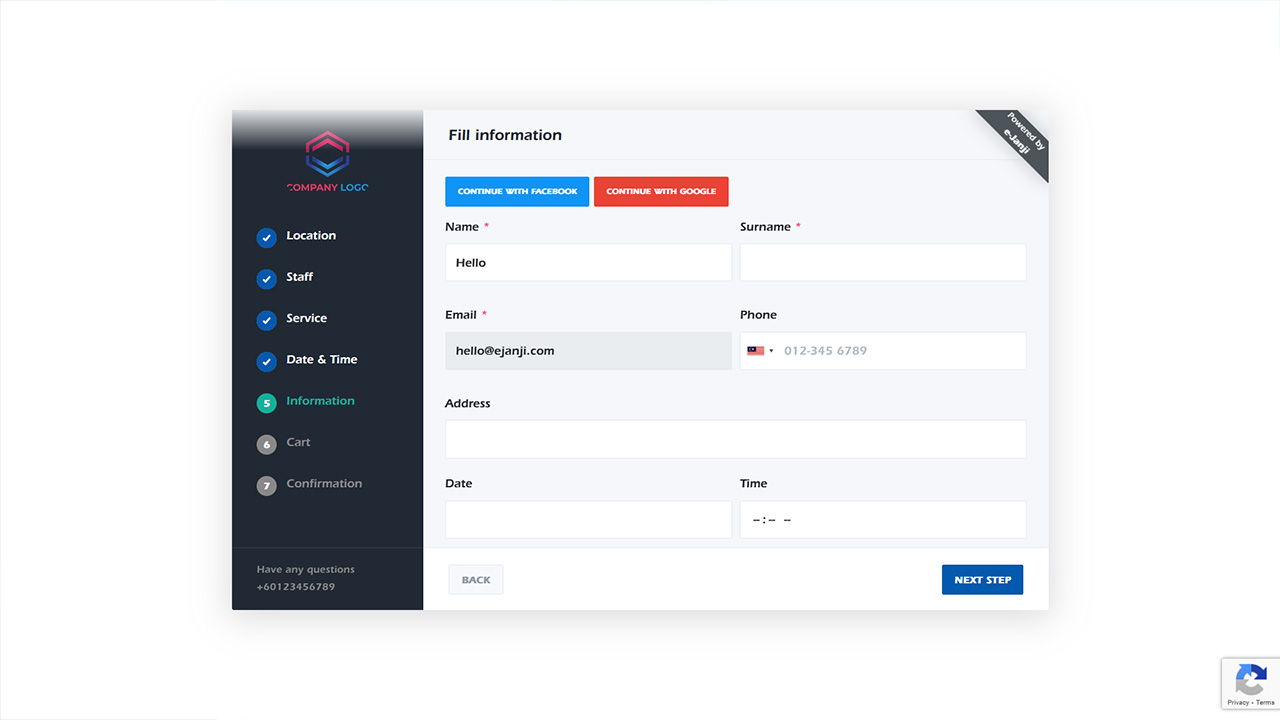
Task: Click the step 6 circle beside Cart
Action: (266, 444)
